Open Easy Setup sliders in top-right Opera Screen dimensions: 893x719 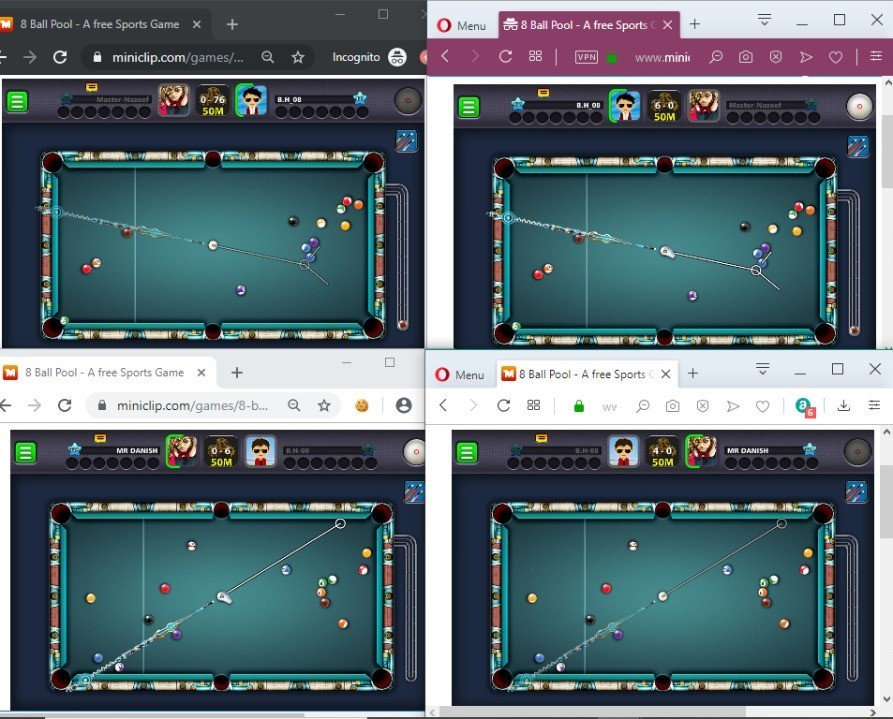[876, 56]
